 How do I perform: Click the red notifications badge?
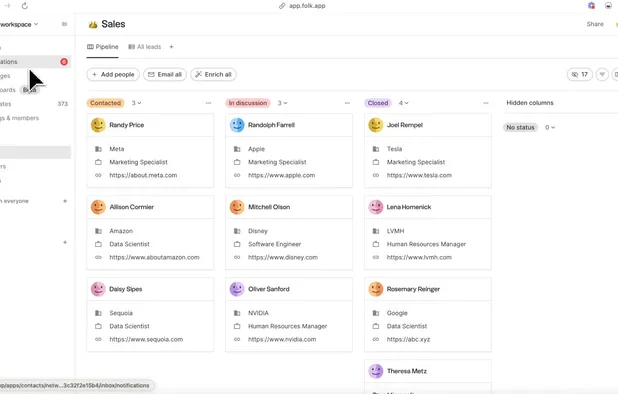coord(64,61)
